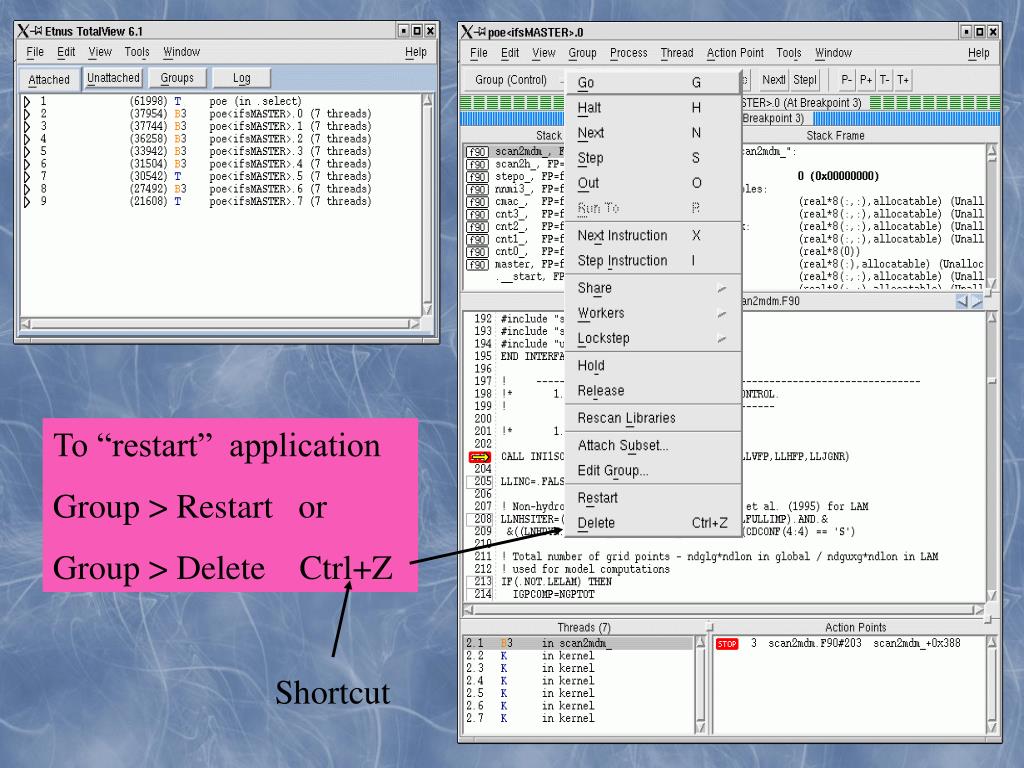Choose Edit Group... menu item
The width and height of the screenshot is (1024, 768).
(652, 470)
